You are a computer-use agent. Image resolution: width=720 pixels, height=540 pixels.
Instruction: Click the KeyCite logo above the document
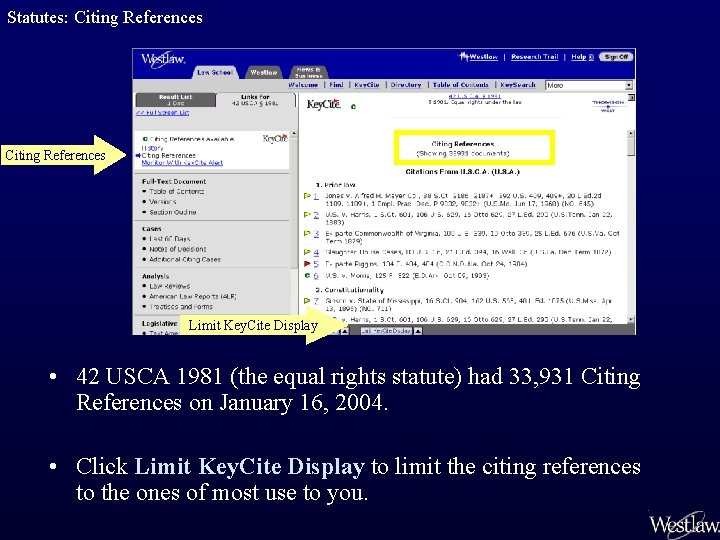(324, 104)
